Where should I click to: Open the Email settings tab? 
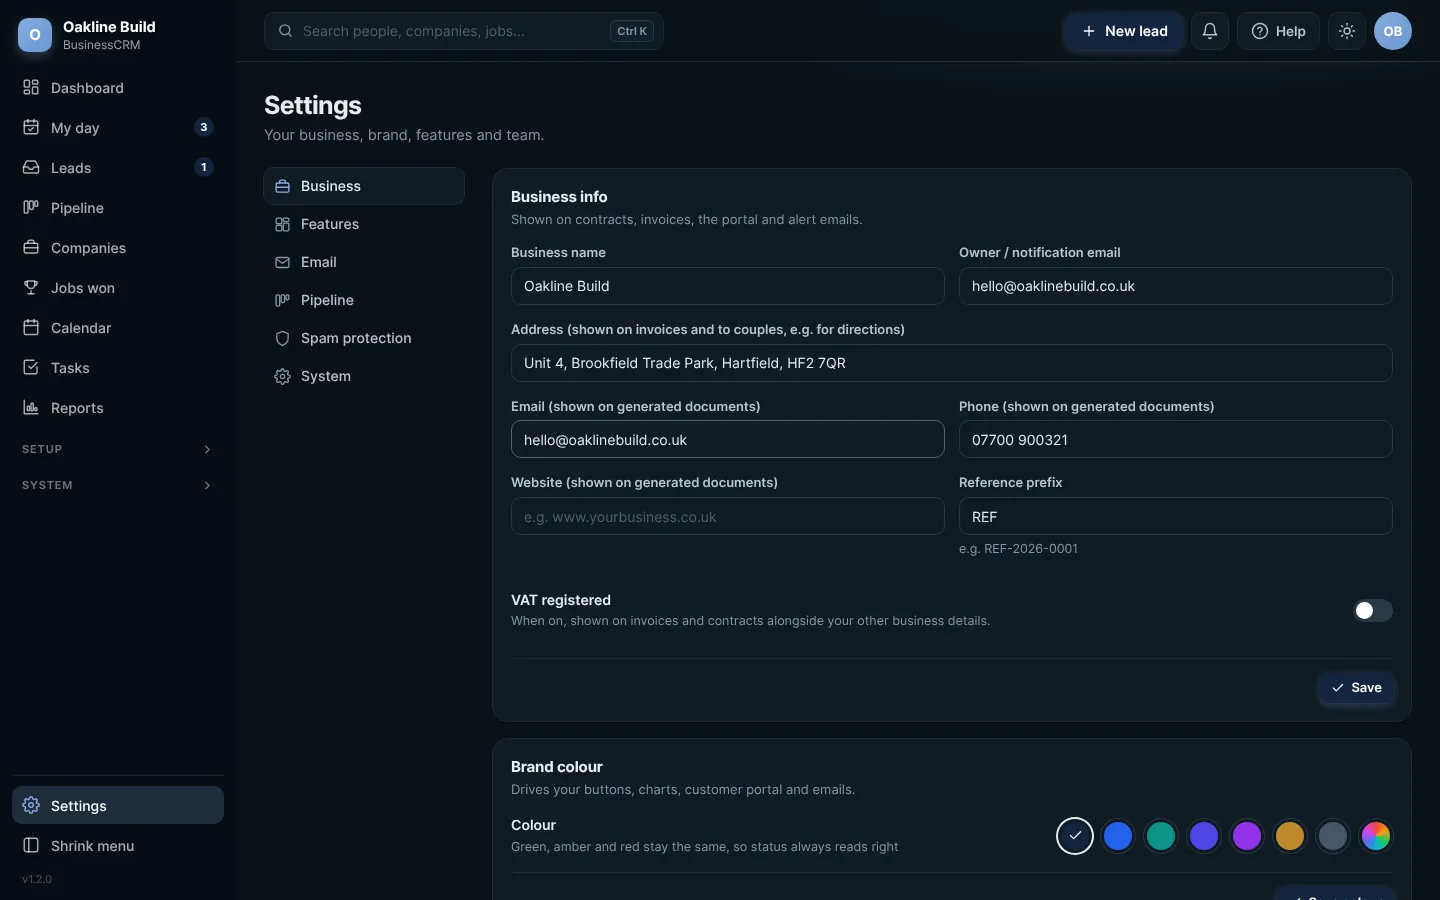click(x=364, y=262)
